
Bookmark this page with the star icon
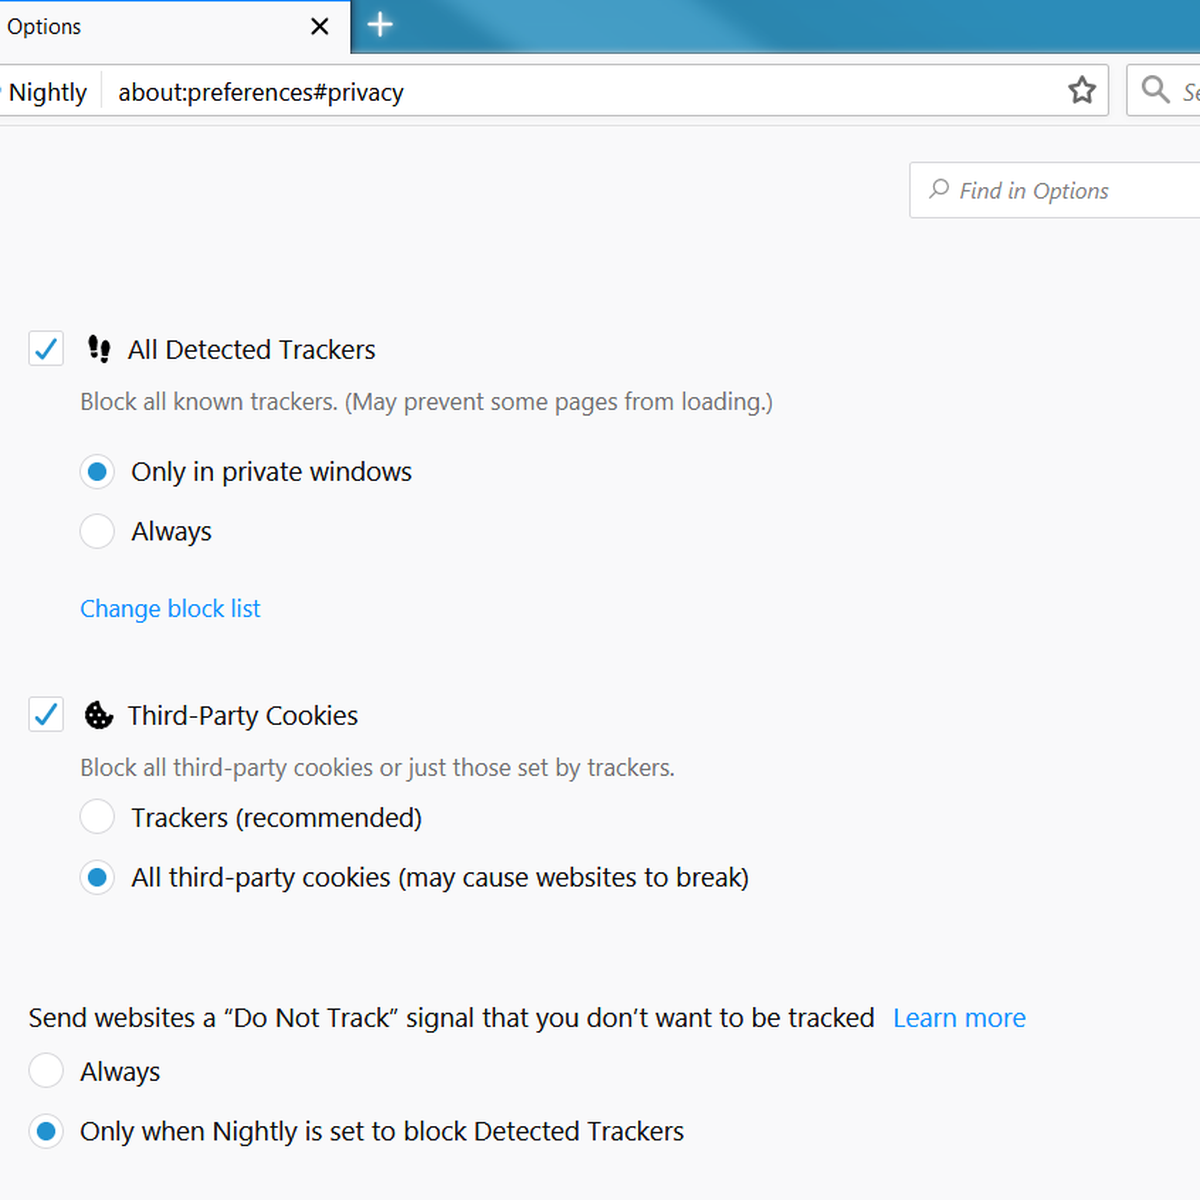coord(1082,91)
